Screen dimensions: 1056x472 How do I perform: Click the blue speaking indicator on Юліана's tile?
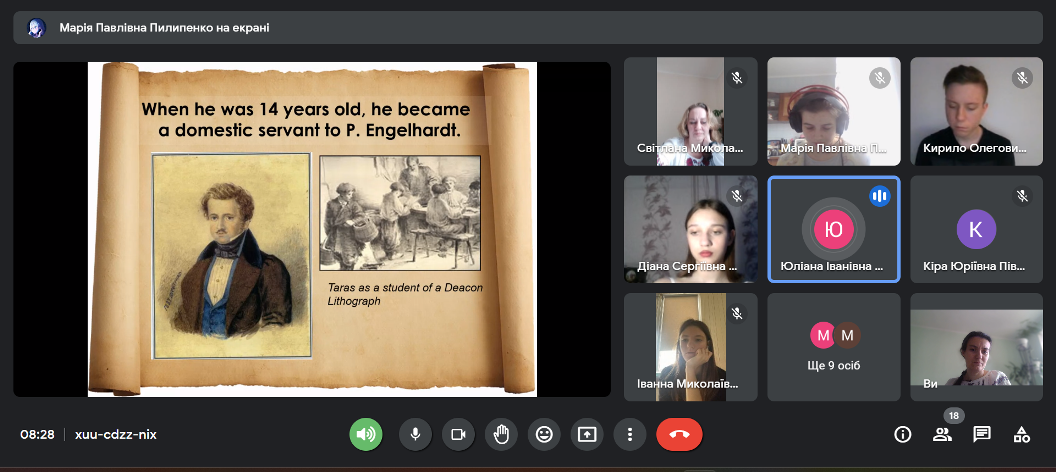(880, 196)
